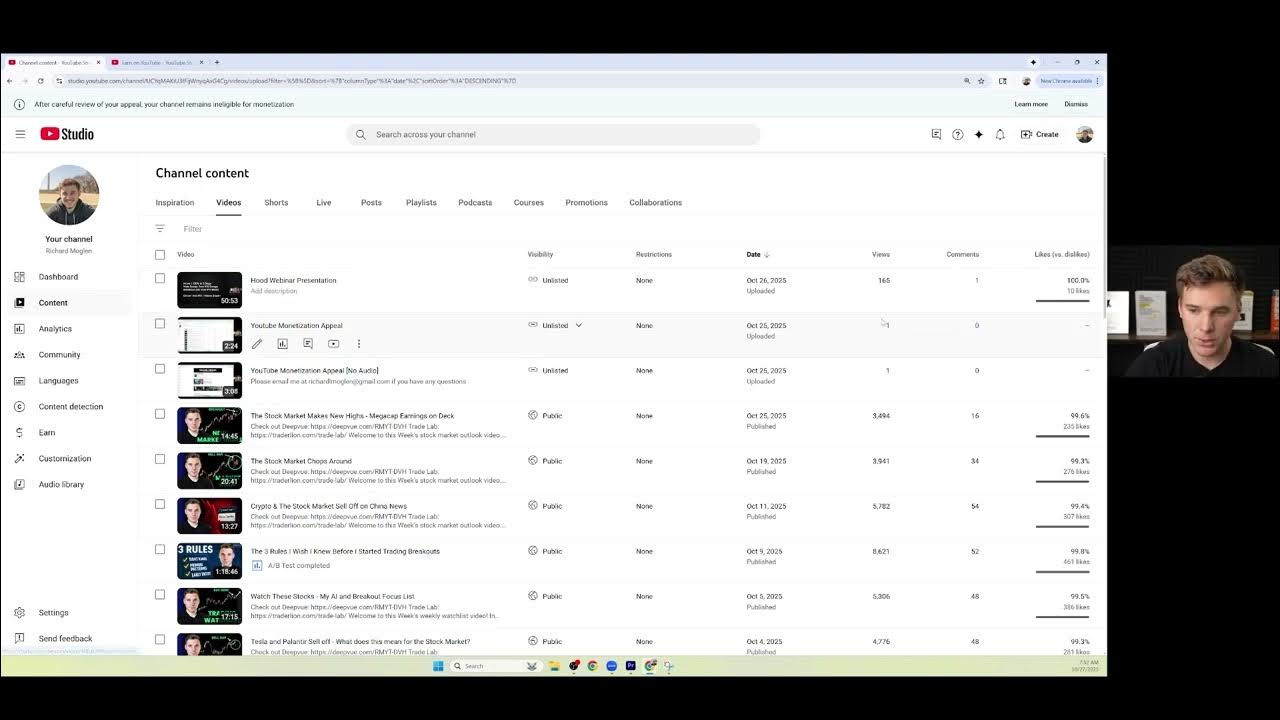1280x720 pixels.
Task: Open Analytics from the sidebar
Action: [55, 329]
